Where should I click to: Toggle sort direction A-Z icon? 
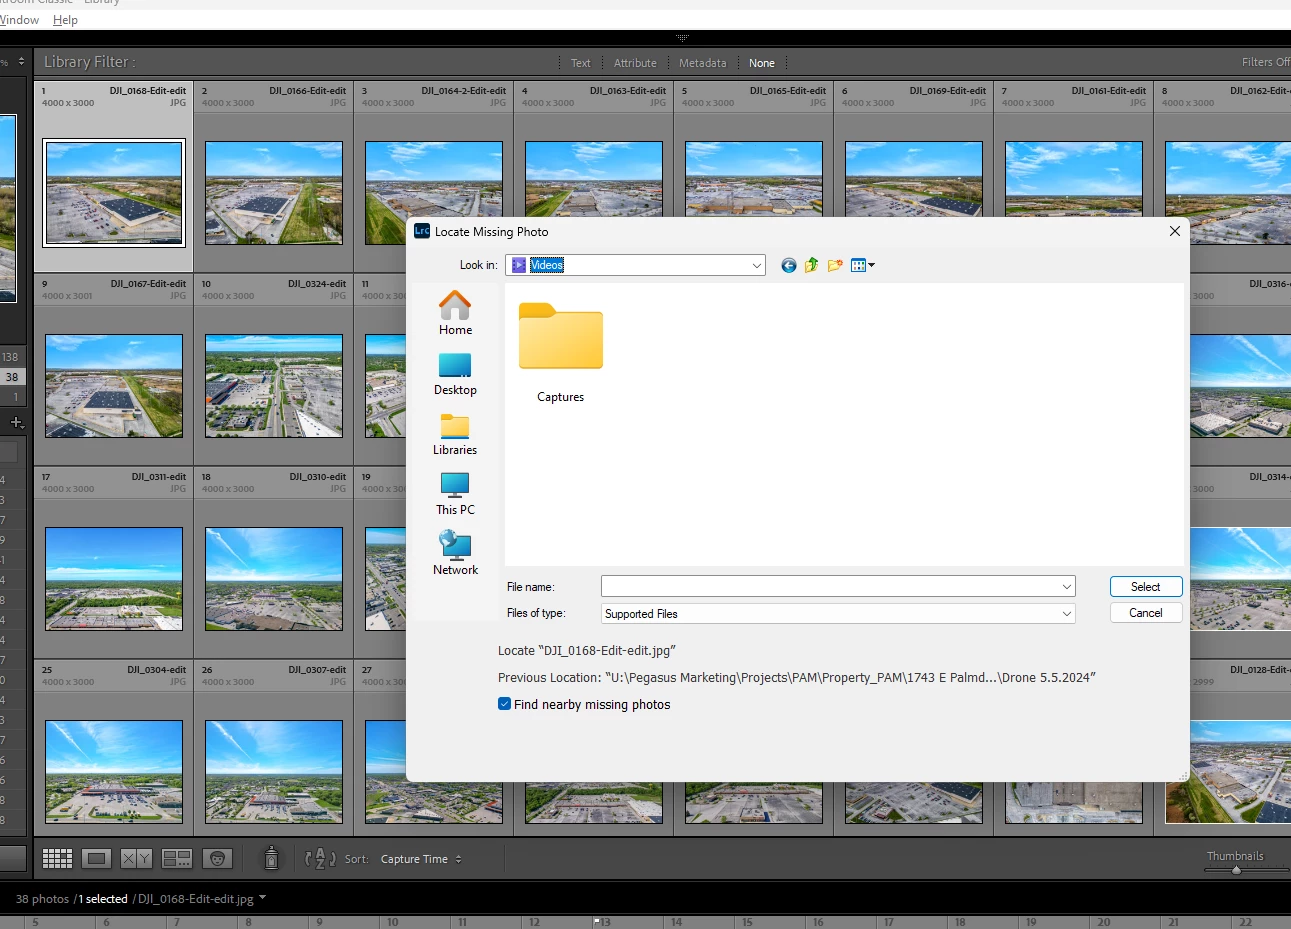coord(320,858)
